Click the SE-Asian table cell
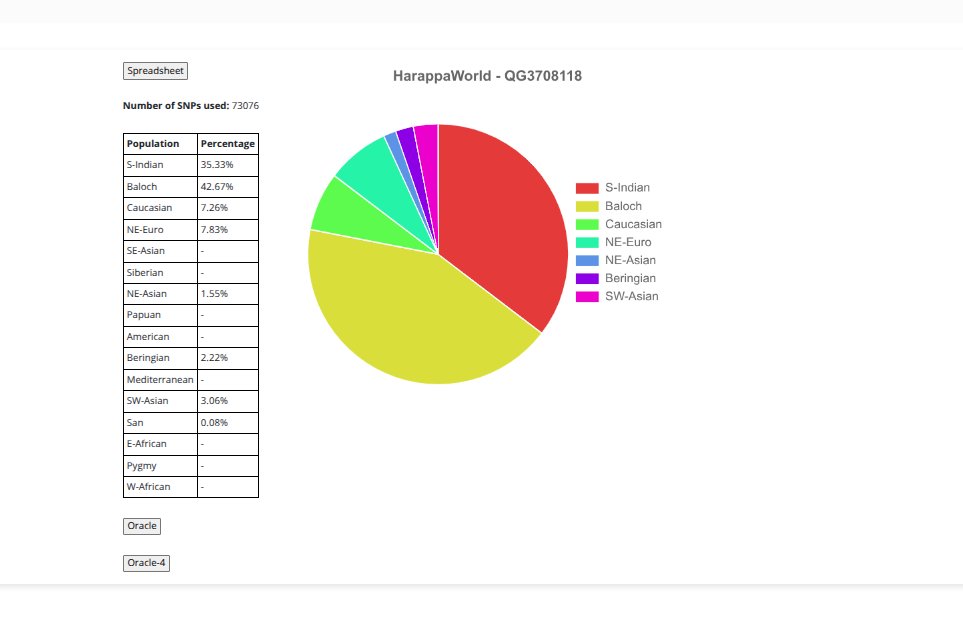 (x=160, y=251)
